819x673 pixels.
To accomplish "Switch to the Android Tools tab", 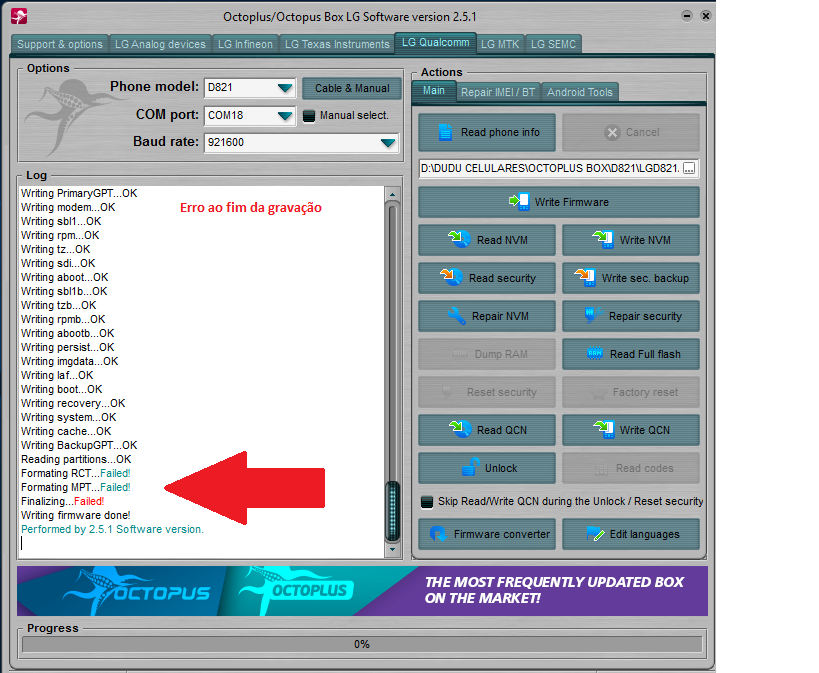I will coord(580,92).
